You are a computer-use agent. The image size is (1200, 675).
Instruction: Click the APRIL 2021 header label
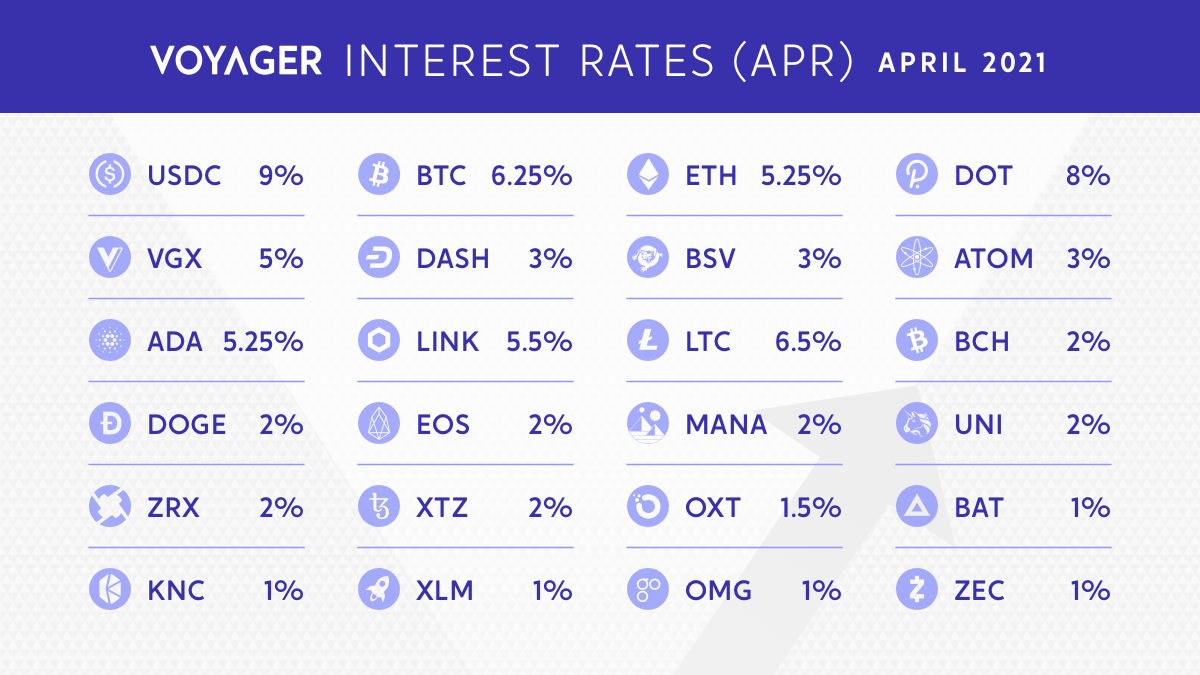(962, 62)
